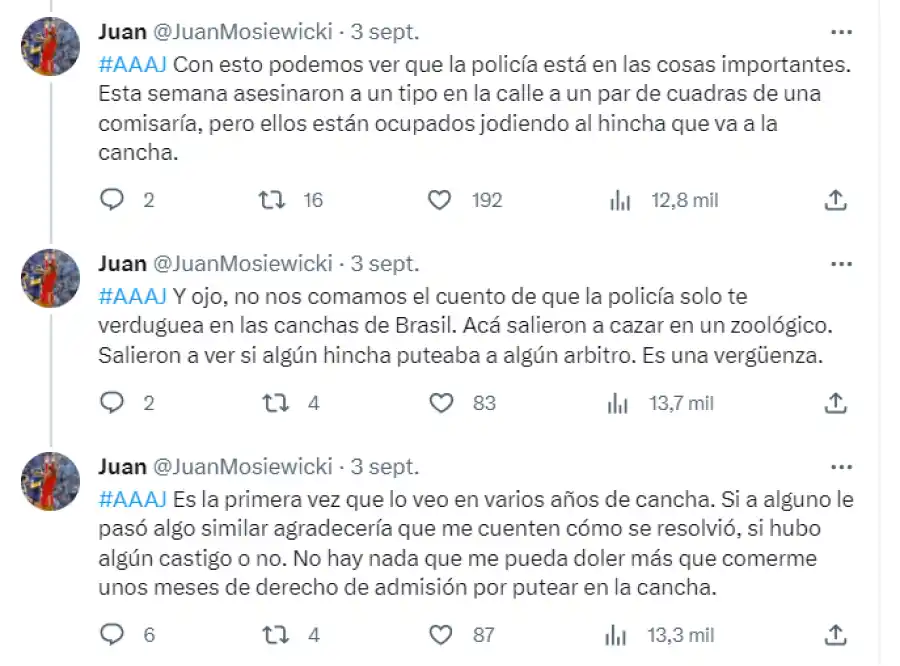900x666 pixels.
Task: Open the more options menu on the first tweet
Action: click(841, 33)
